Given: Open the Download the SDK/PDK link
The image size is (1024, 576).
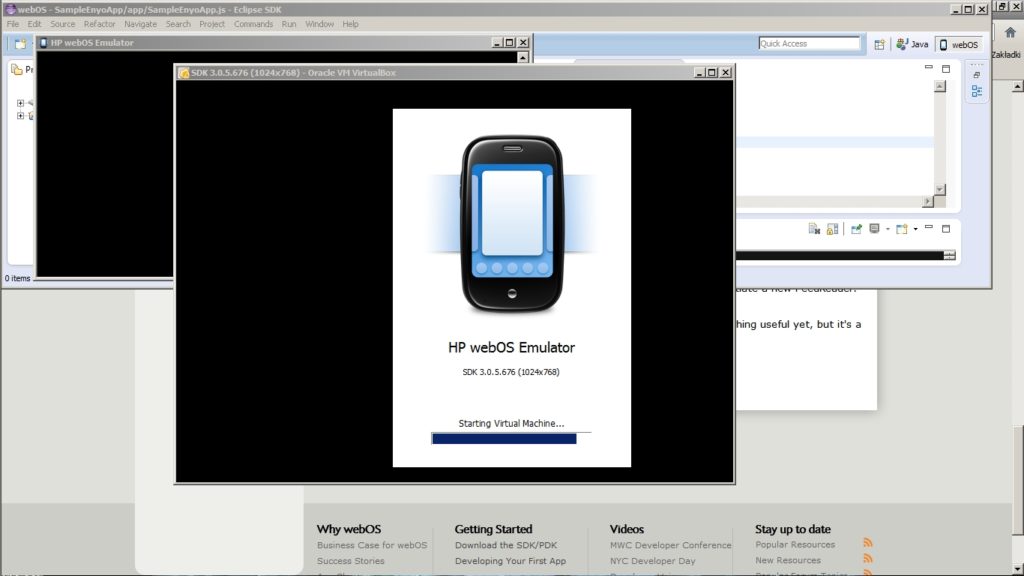Looking at the screenshot, I should pyautogui.click(x=506, y=545).
